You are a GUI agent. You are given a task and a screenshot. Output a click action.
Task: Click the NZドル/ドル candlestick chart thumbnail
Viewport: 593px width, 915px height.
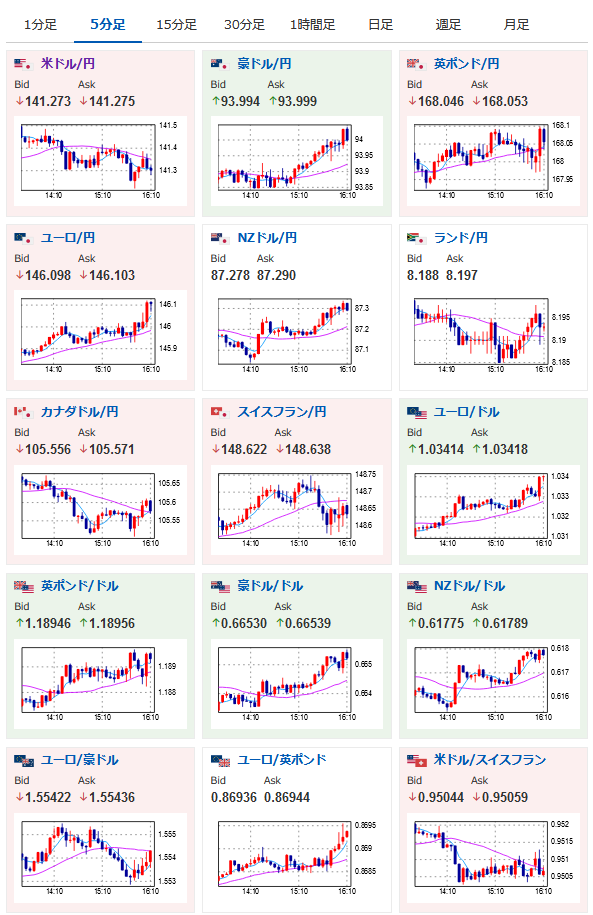click(489, 683)
